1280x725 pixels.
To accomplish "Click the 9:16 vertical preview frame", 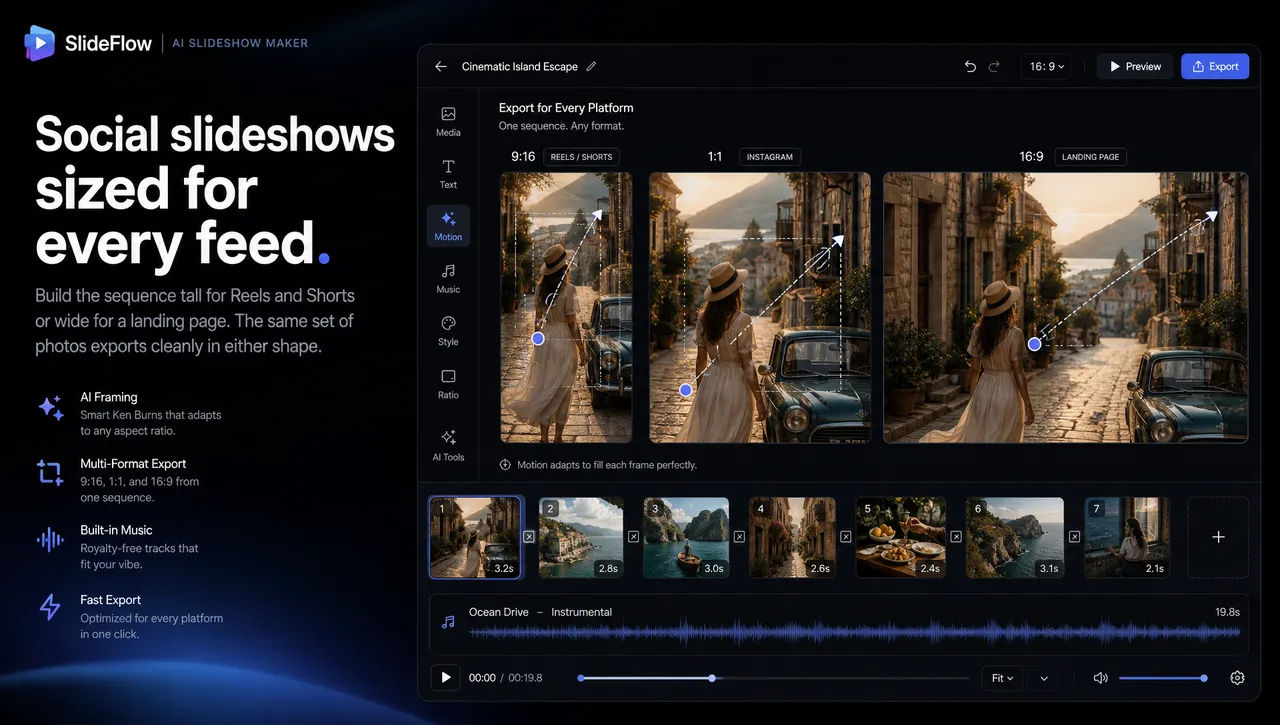I will [x=566, y=308].
